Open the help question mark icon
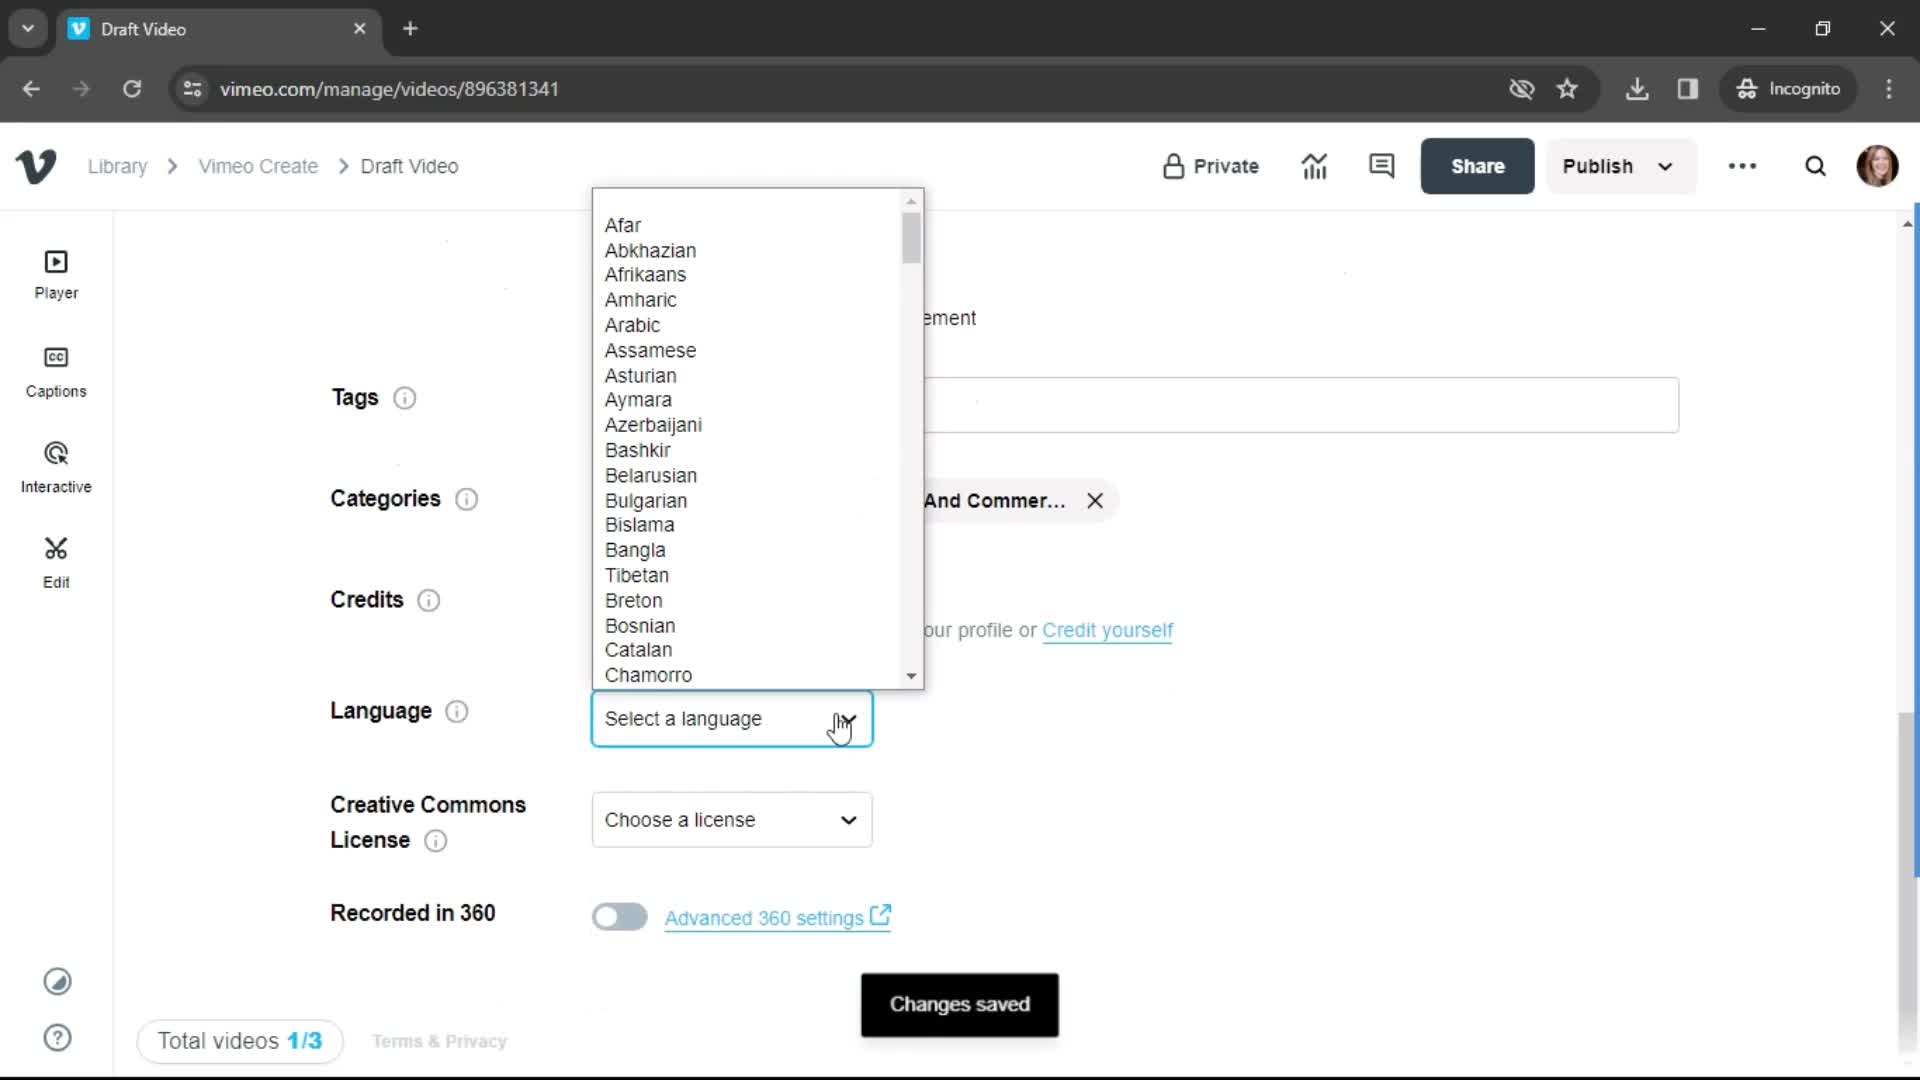The image size is (1920, 1080). [x=58, y=1038]
